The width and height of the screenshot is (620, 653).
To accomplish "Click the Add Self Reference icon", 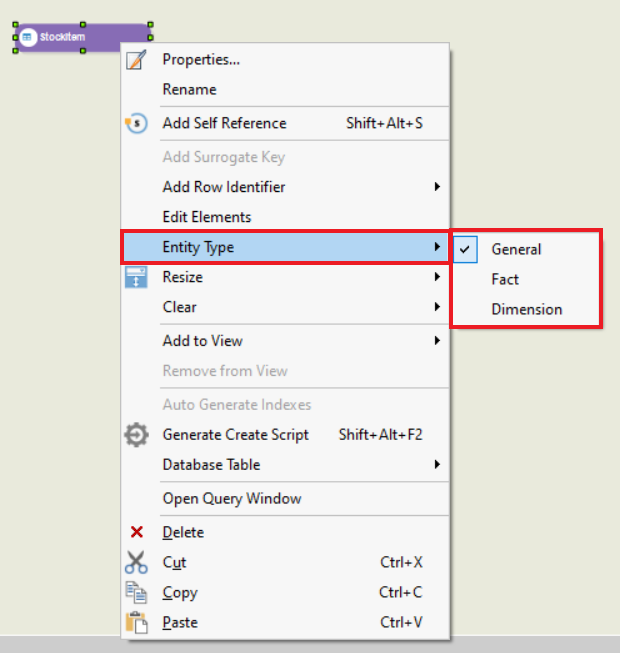I will click(136, 123).
